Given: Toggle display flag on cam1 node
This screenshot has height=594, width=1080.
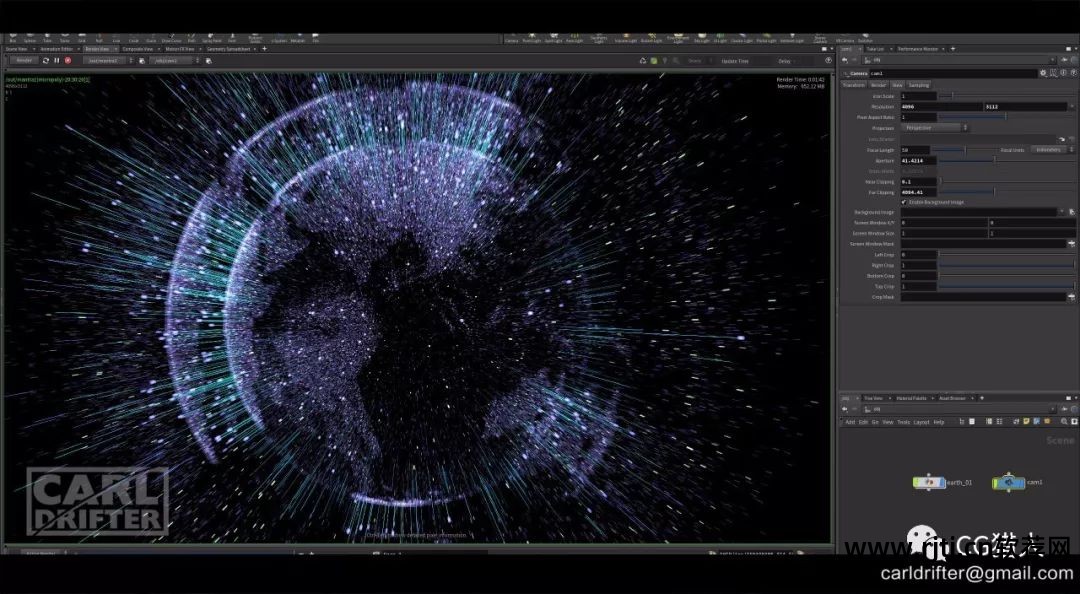Looking at the screenshot, I should pyautogui.click(x=1021, y=482).
